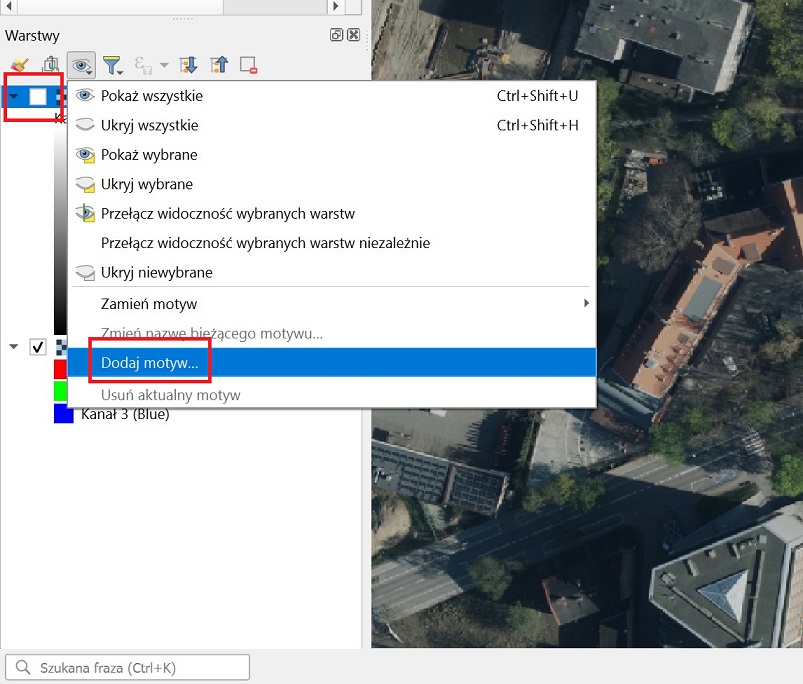Close the Warstwy panel
The image size is (803, 684).
click(x=353, y=35)
